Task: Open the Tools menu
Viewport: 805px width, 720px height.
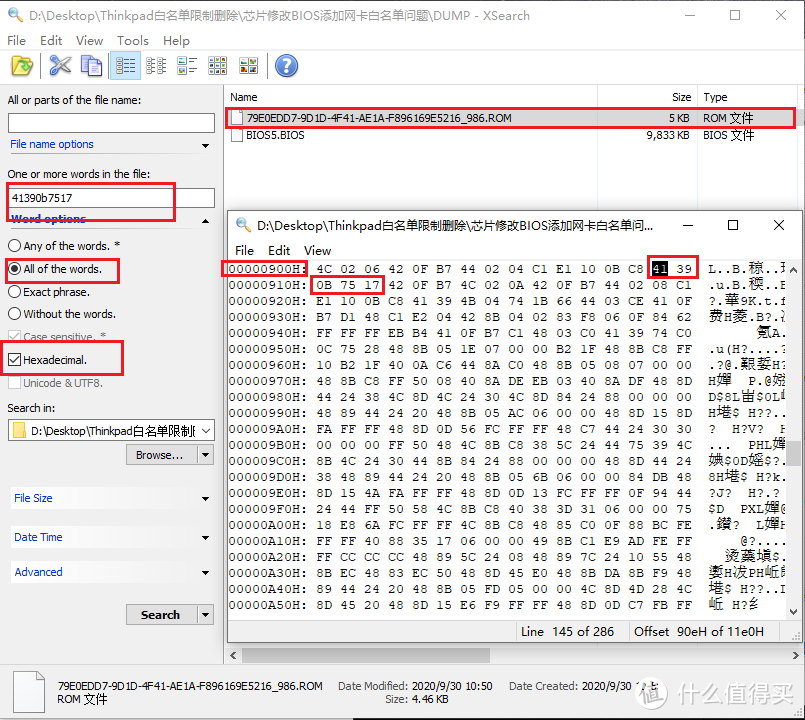Action: tap(132, 40)
